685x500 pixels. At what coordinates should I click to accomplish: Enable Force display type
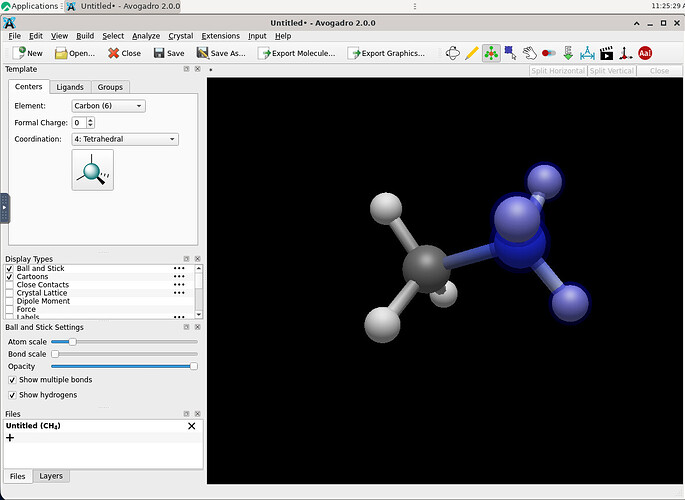(10, 309)
